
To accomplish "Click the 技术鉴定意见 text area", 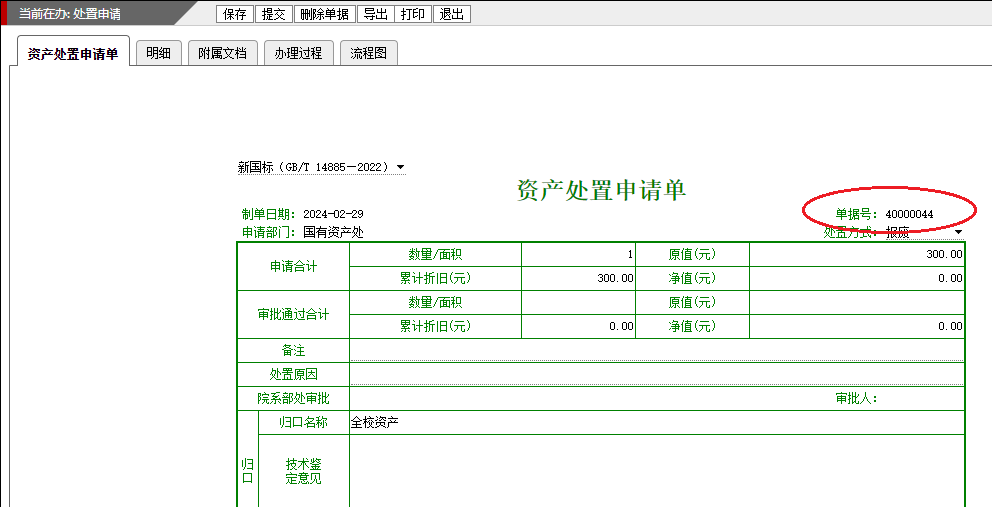I will pos(656,471).
